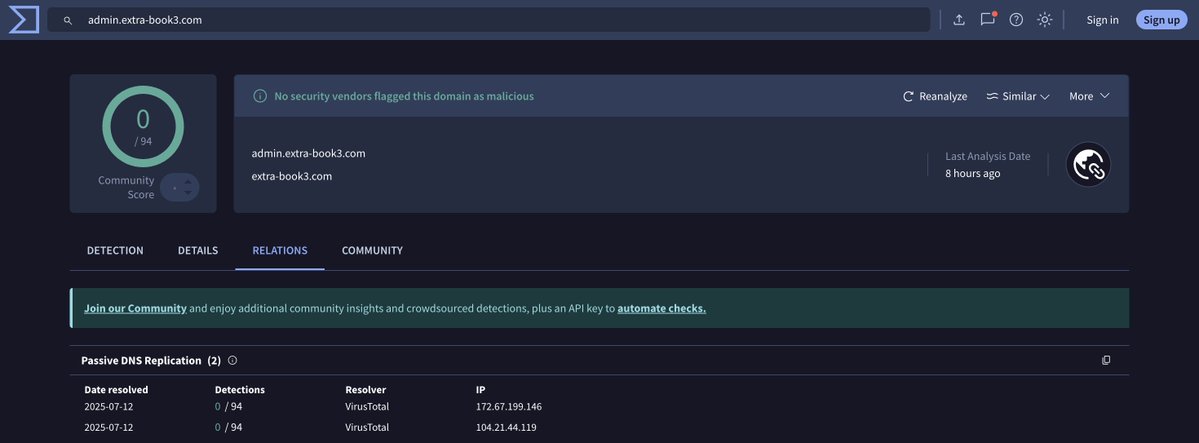The width and height of the screenshot is (1199, 443).
Task: Click the Join our Community link
Action: pyautogui.click(x=135, y=308)
